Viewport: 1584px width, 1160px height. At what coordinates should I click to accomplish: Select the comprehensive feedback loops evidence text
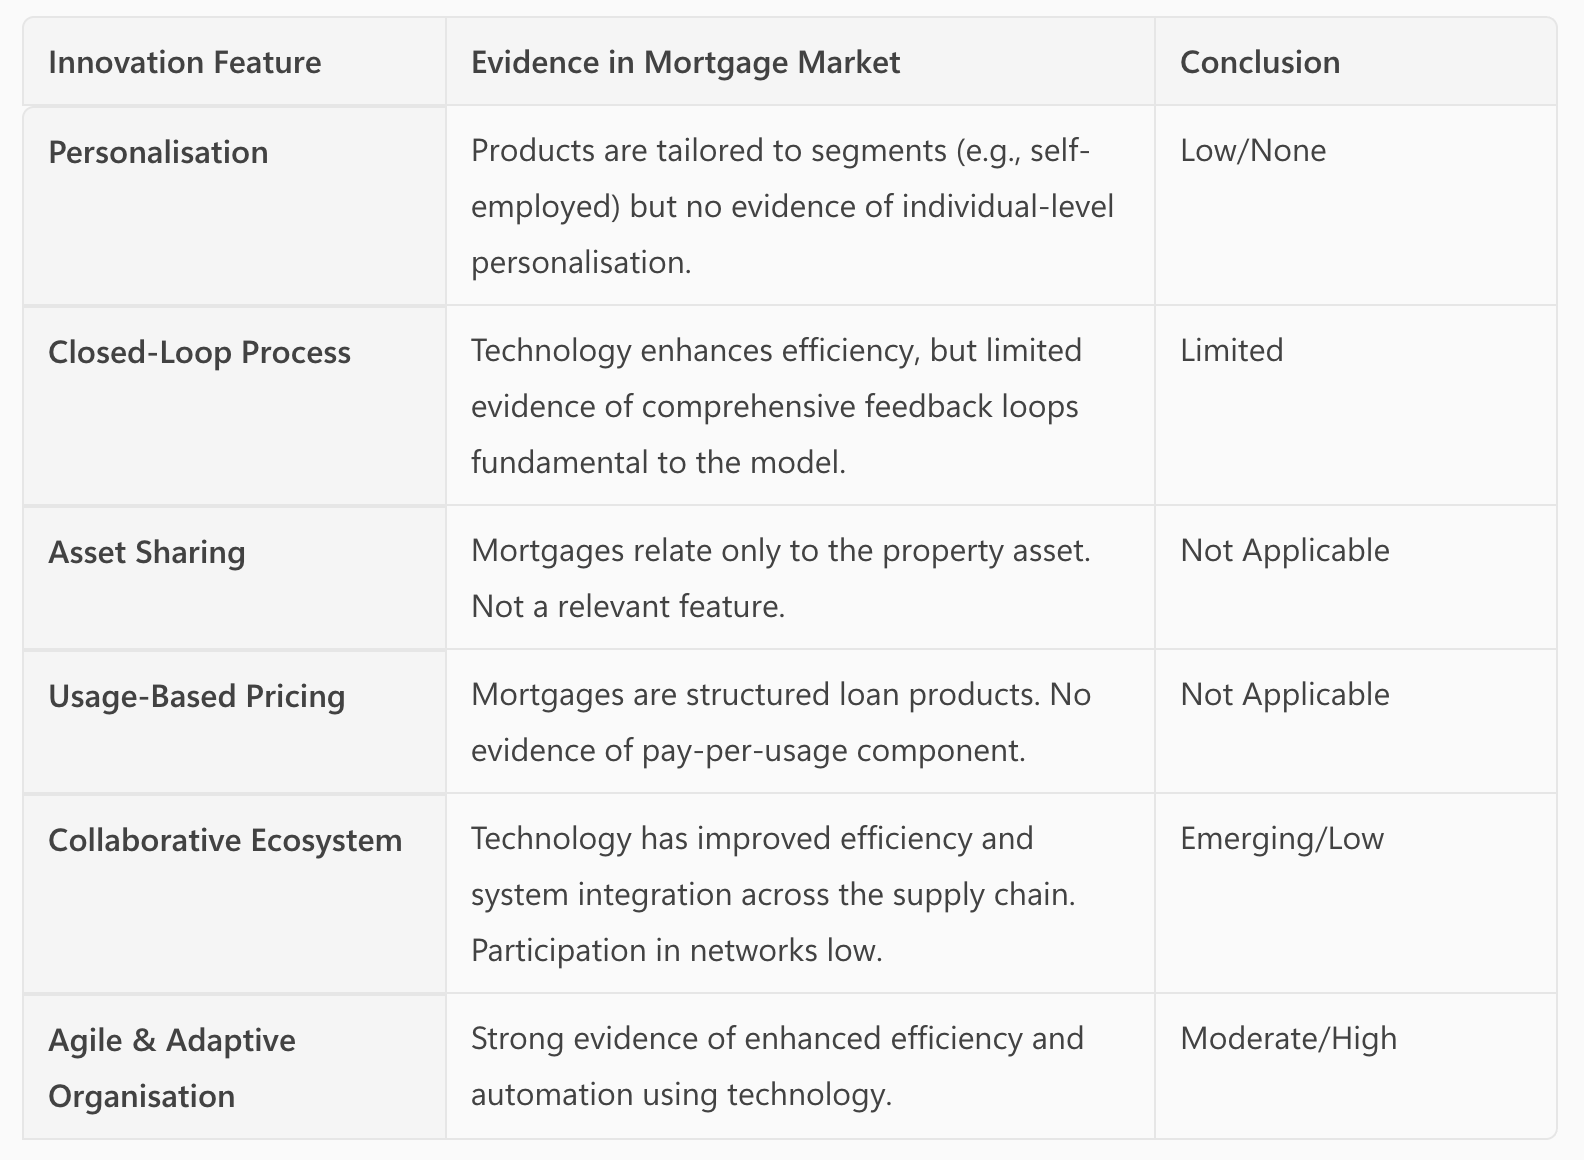(x=775, y=406)
